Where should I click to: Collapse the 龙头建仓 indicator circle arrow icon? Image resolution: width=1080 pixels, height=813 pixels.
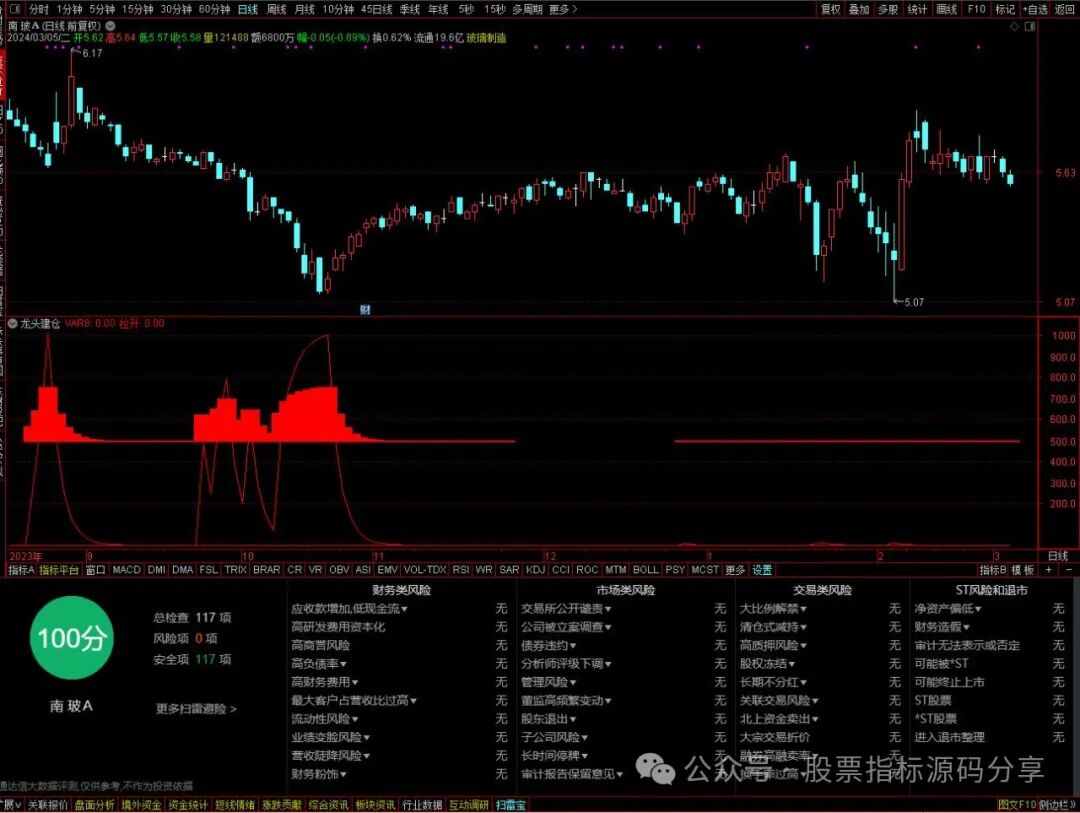(12, 323)
